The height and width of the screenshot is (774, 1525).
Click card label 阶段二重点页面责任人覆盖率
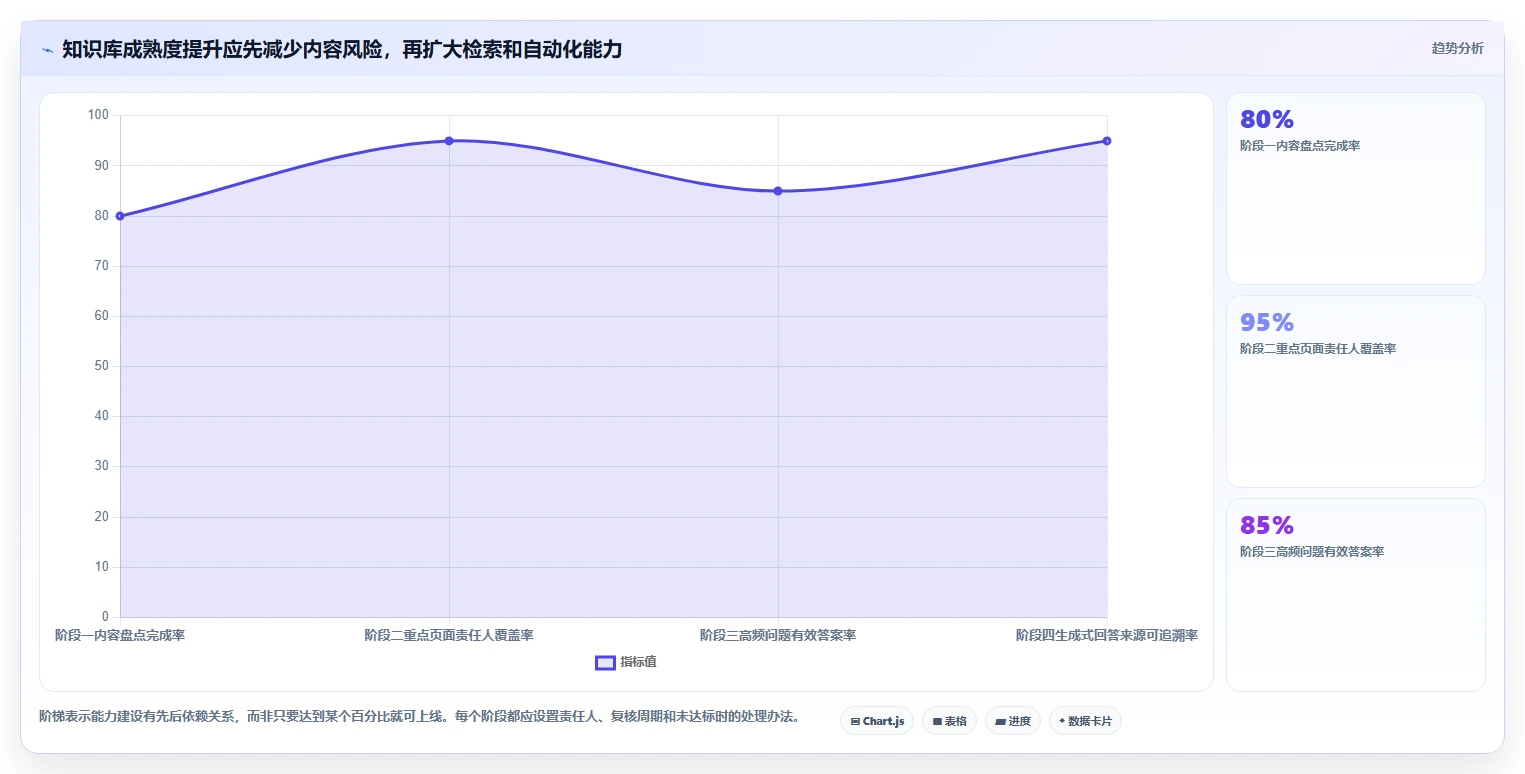(1318, 349)
